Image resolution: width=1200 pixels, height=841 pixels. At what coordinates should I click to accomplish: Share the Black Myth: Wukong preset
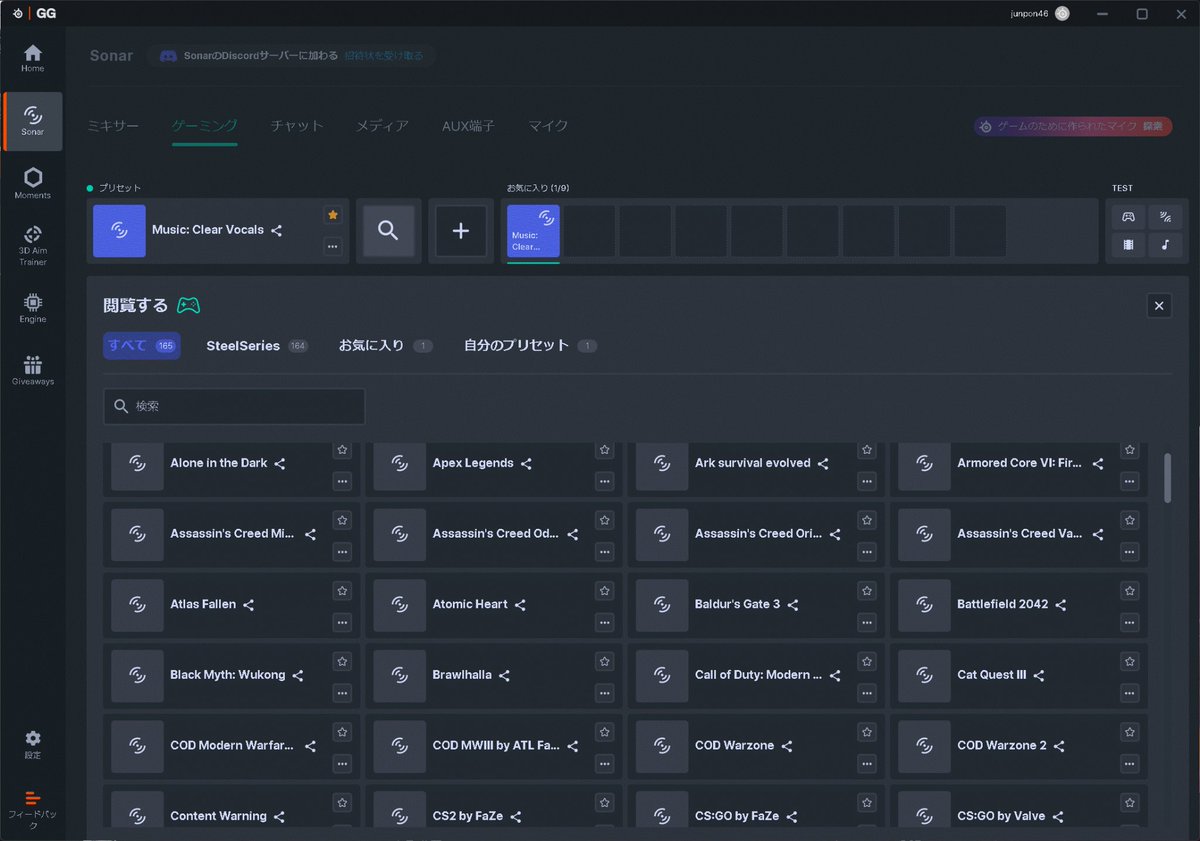(298, 675)
